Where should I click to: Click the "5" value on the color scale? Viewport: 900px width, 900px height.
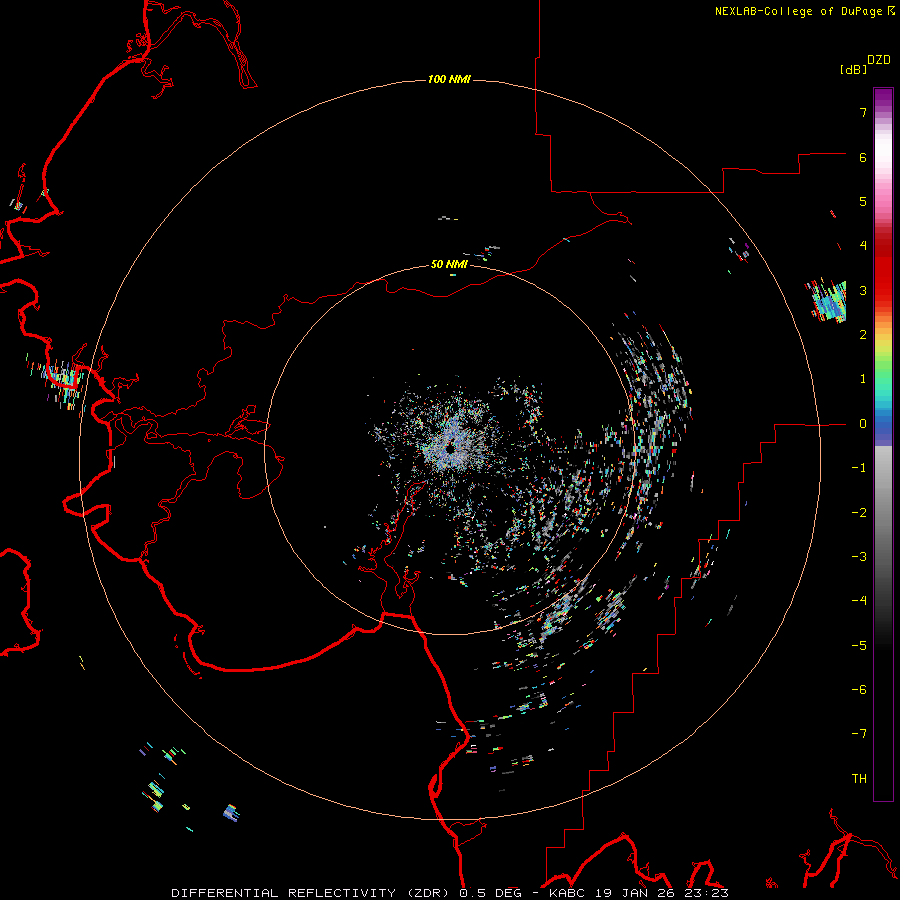coord(863,201)
